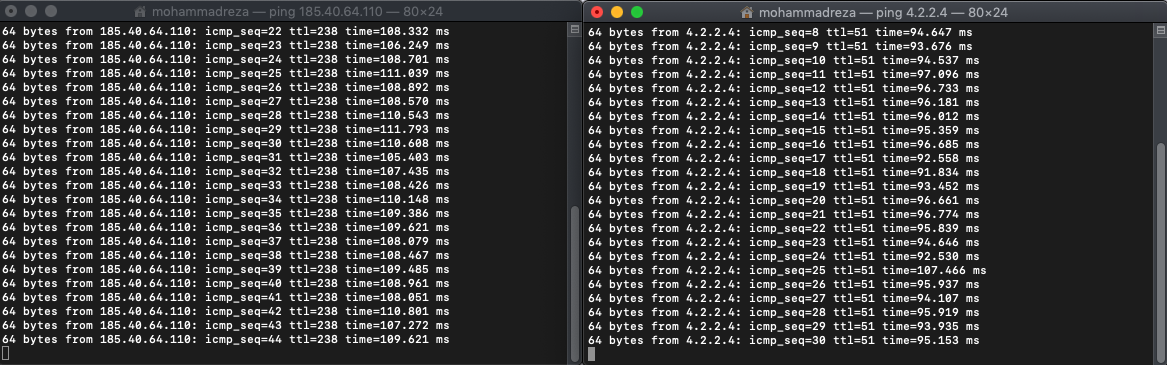Screen dimensions: 1167x365
Task: Zoom the inactive ping 185.40.64.110 window
Action: pyautogui.click(x=51, y=12)
